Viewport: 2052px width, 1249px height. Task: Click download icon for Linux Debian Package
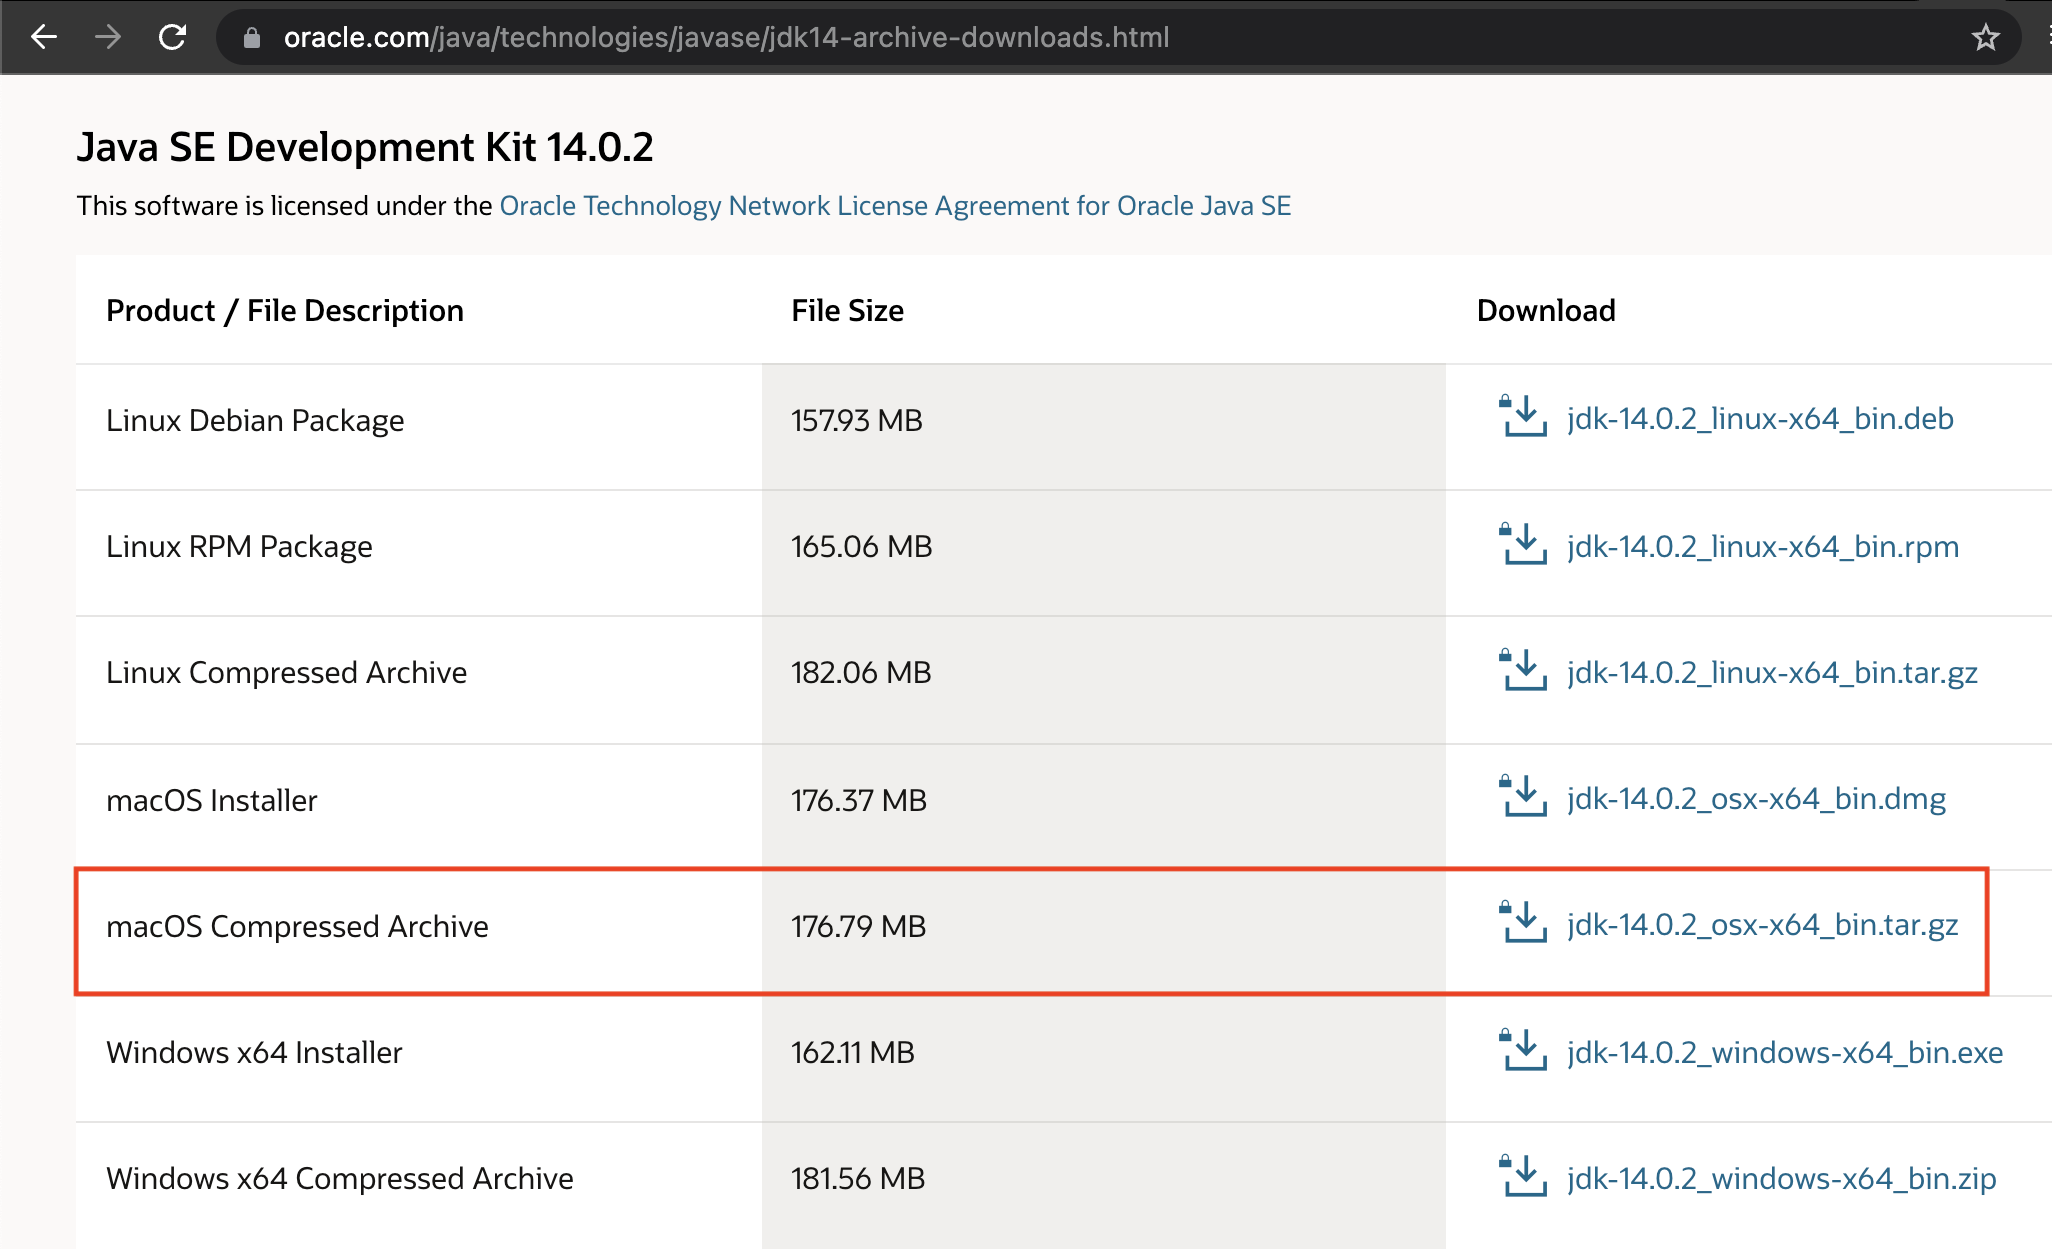1523,416
